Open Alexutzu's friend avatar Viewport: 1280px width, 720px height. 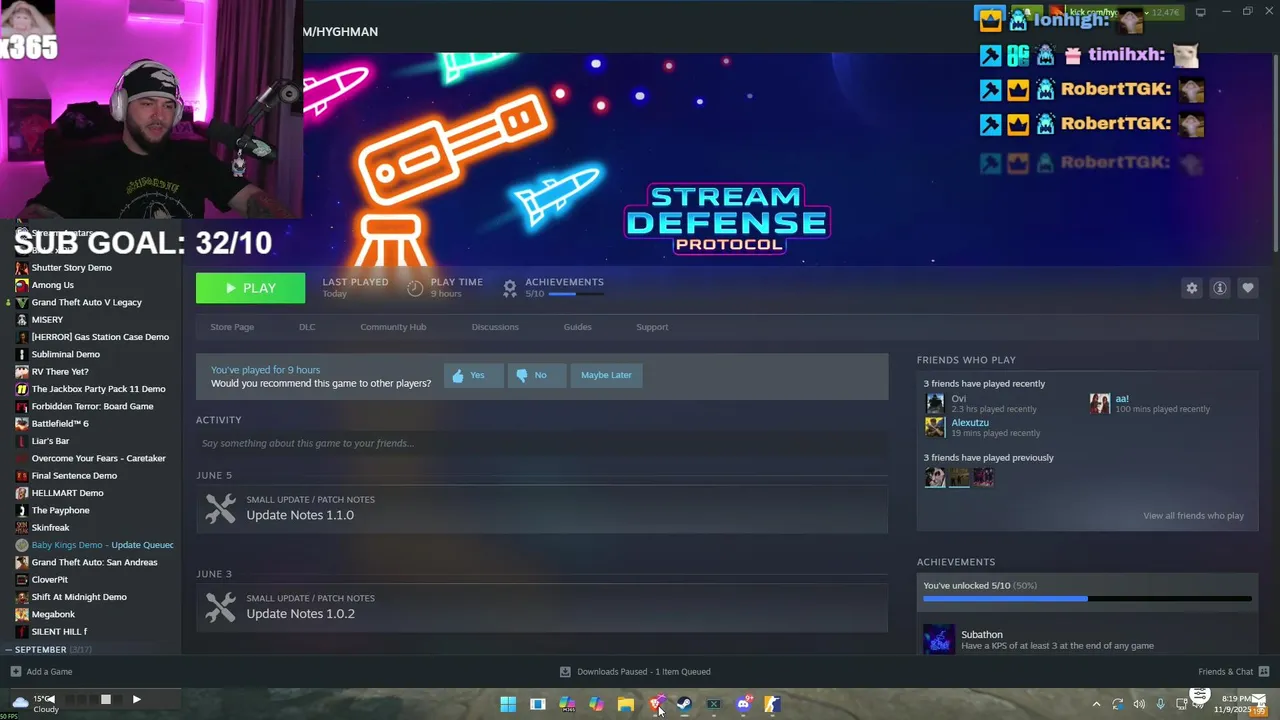tap(935, 427)
